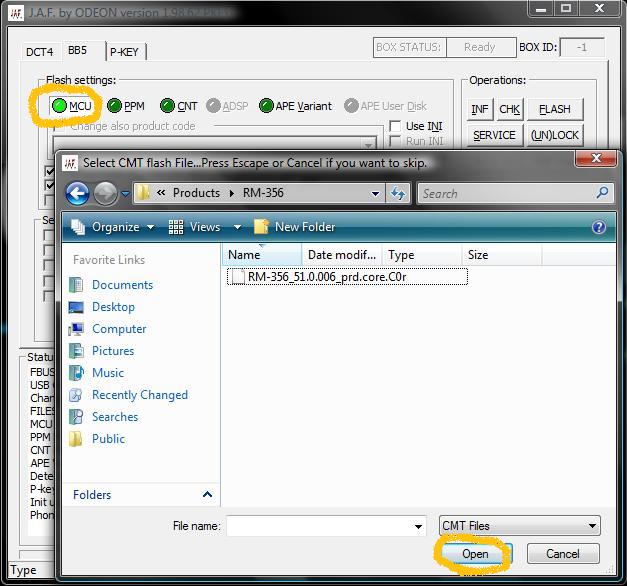
Task: Expand the Views dropdown arrow
Action: coord(238,227)
